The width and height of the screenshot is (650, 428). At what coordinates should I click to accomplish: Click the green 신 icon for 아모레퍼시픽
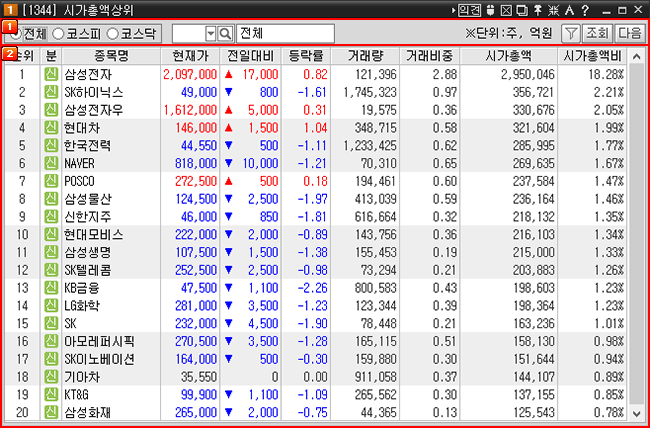51,341
